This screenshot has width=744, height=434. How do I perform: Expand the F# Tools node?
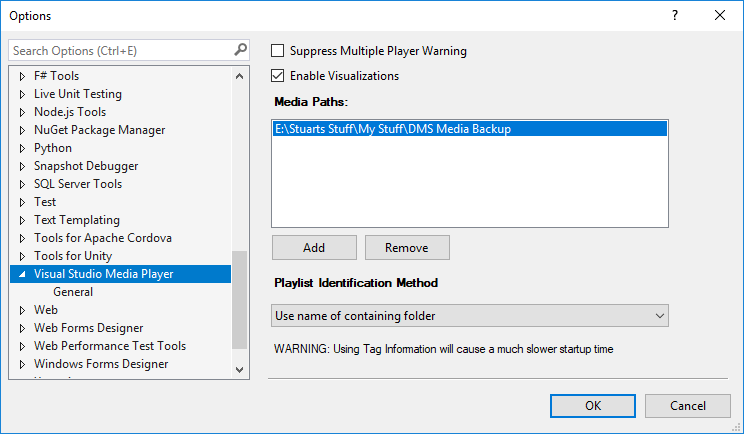click(x=22, y=76)
